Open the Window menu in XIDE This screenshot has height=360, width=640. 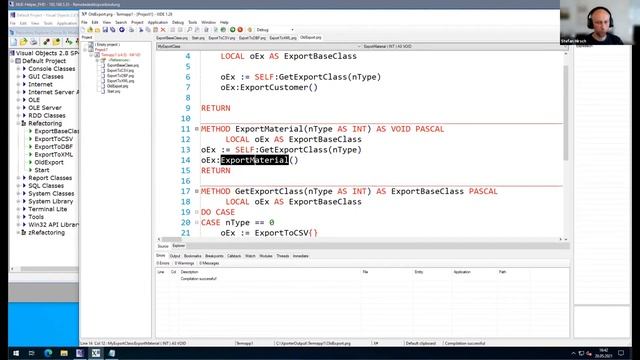point(208,22)
